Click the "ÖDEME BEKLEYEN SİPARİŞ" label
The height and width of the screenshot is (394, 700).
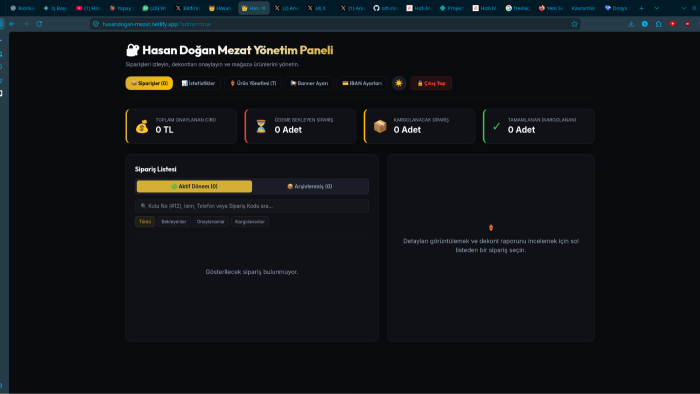click(304, 120)
